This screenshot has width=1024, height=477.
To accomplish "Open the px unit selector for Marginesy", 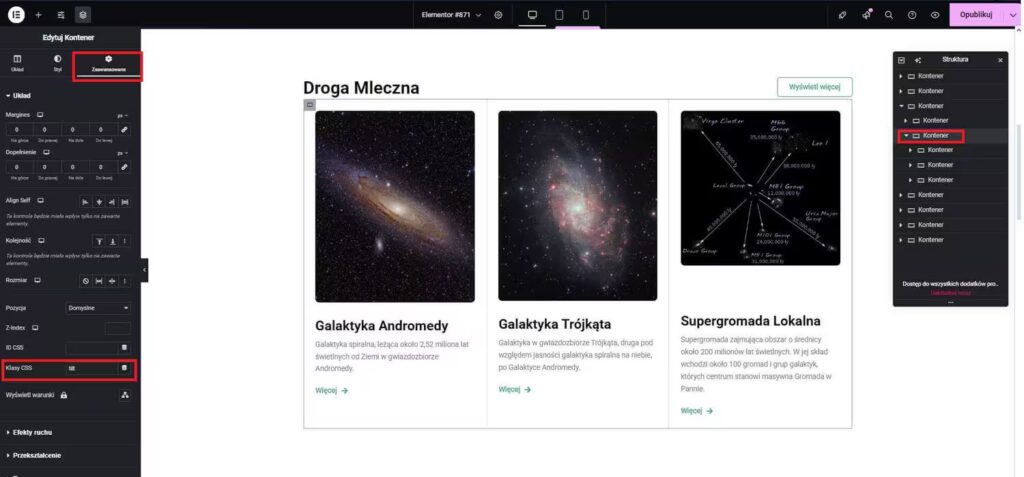I will [123, 115].
